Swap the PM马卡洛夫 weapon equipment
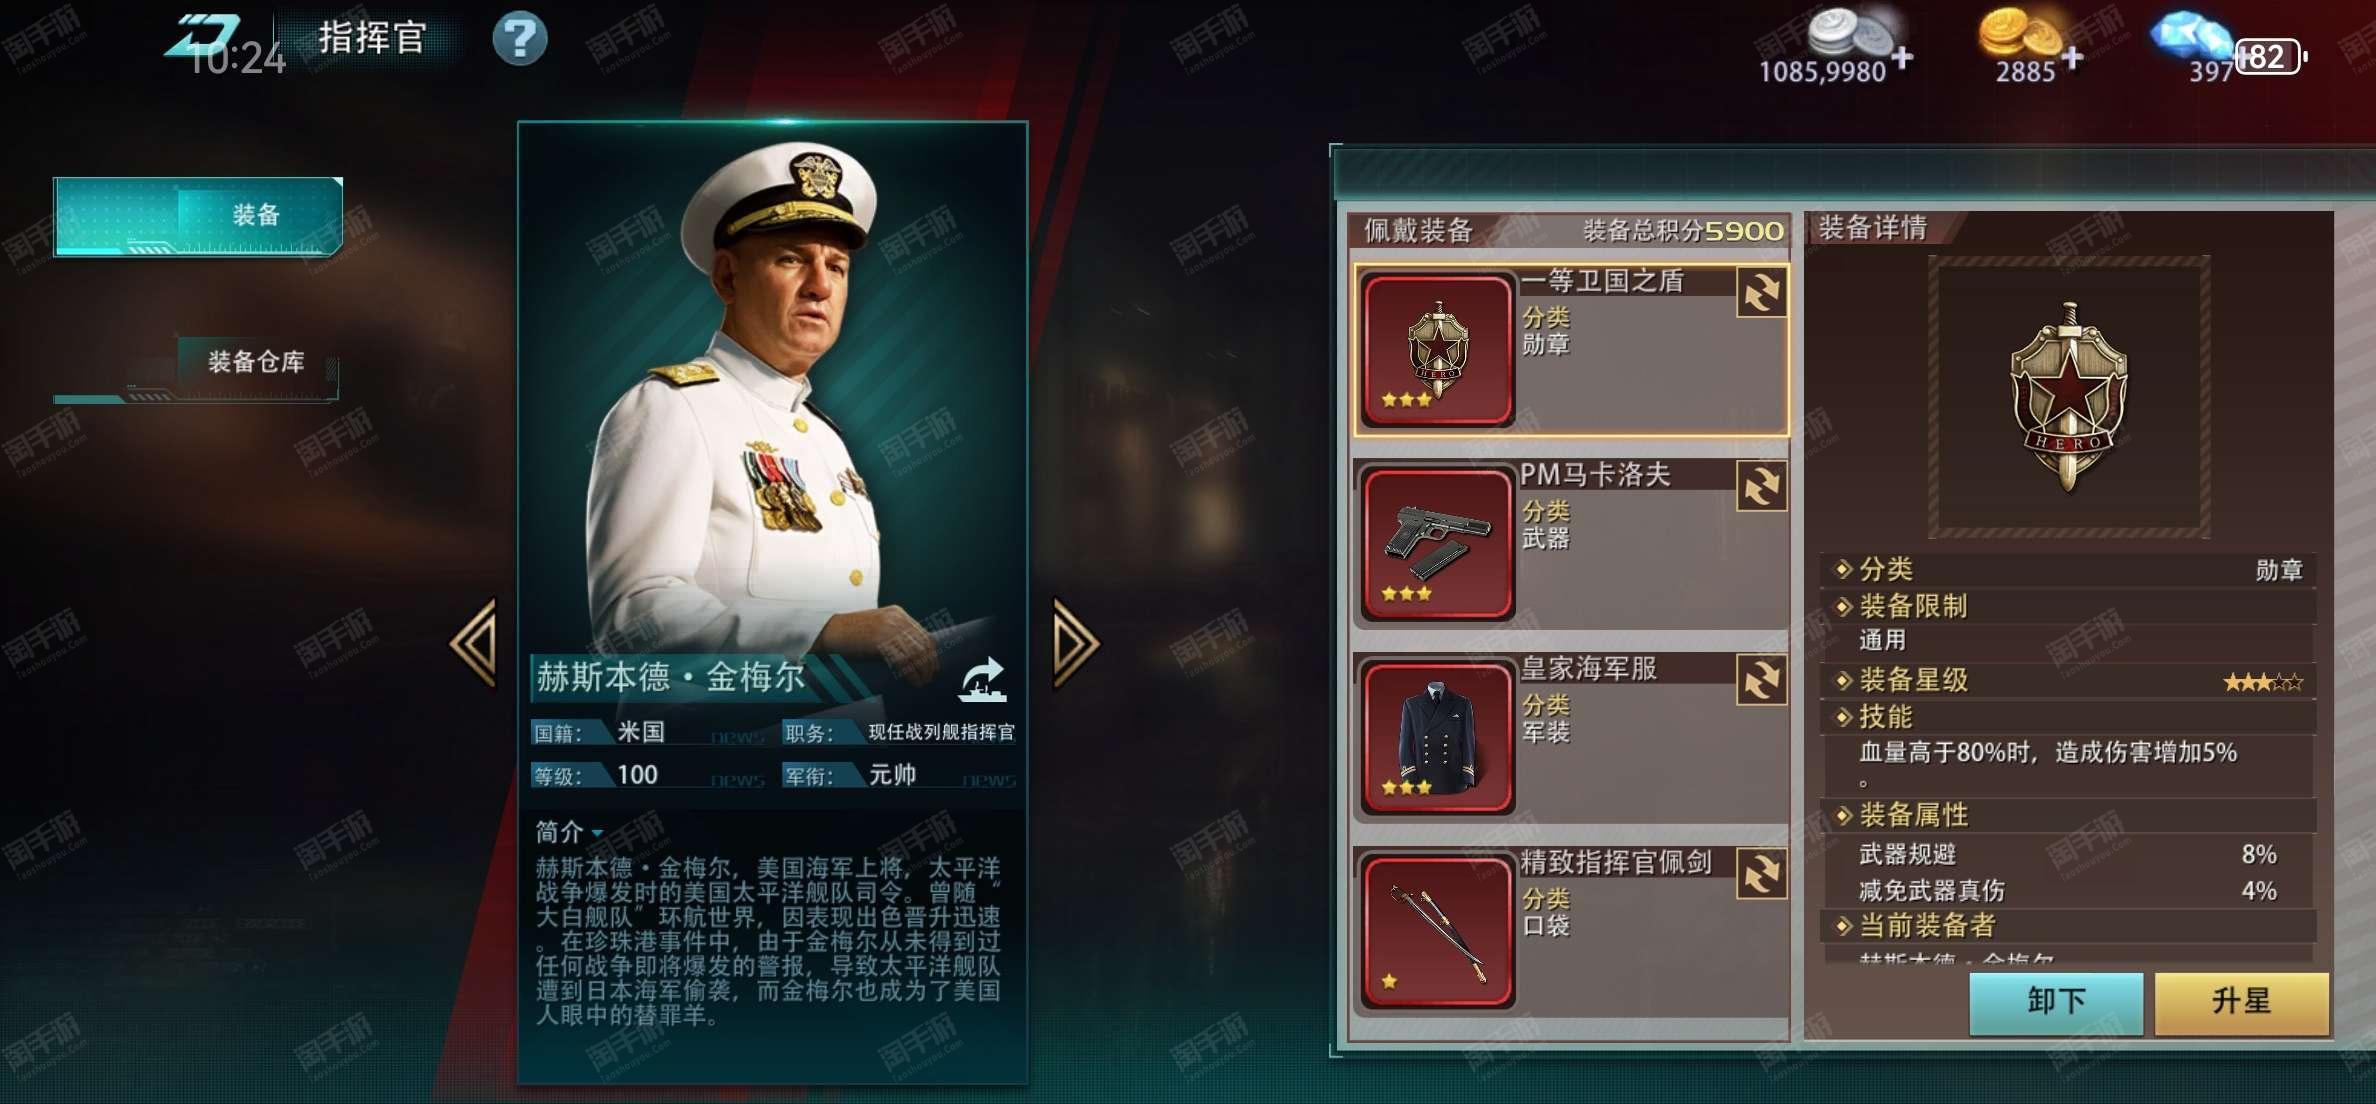The height and width of the screenshot is (1104, 2376). click(1761, 487)
